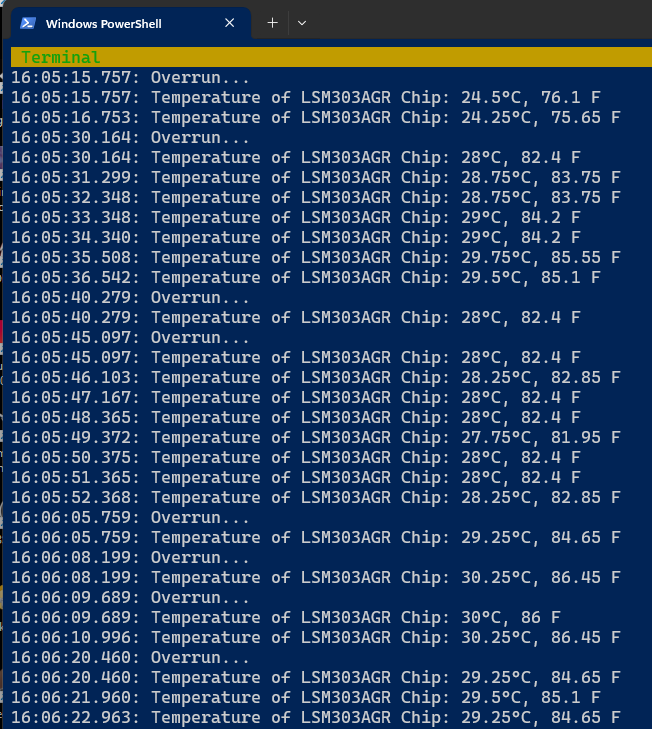Click the temperature line at 16:05:33.348
652x729 pixels.
(x=296, y=218)
